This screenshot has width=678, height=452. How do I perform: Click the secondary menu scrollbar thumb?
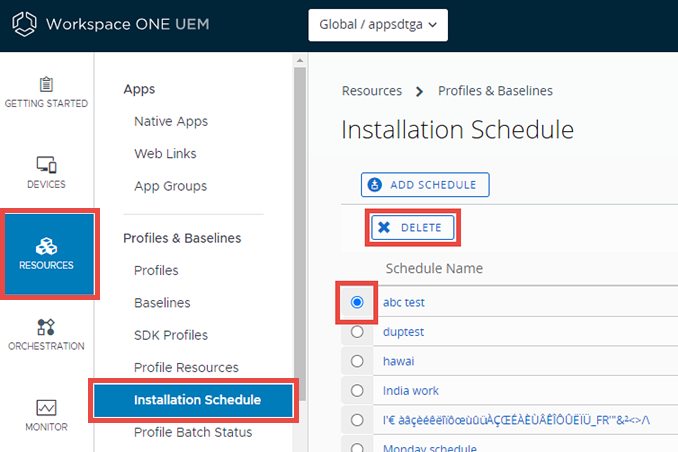[300, 234]
